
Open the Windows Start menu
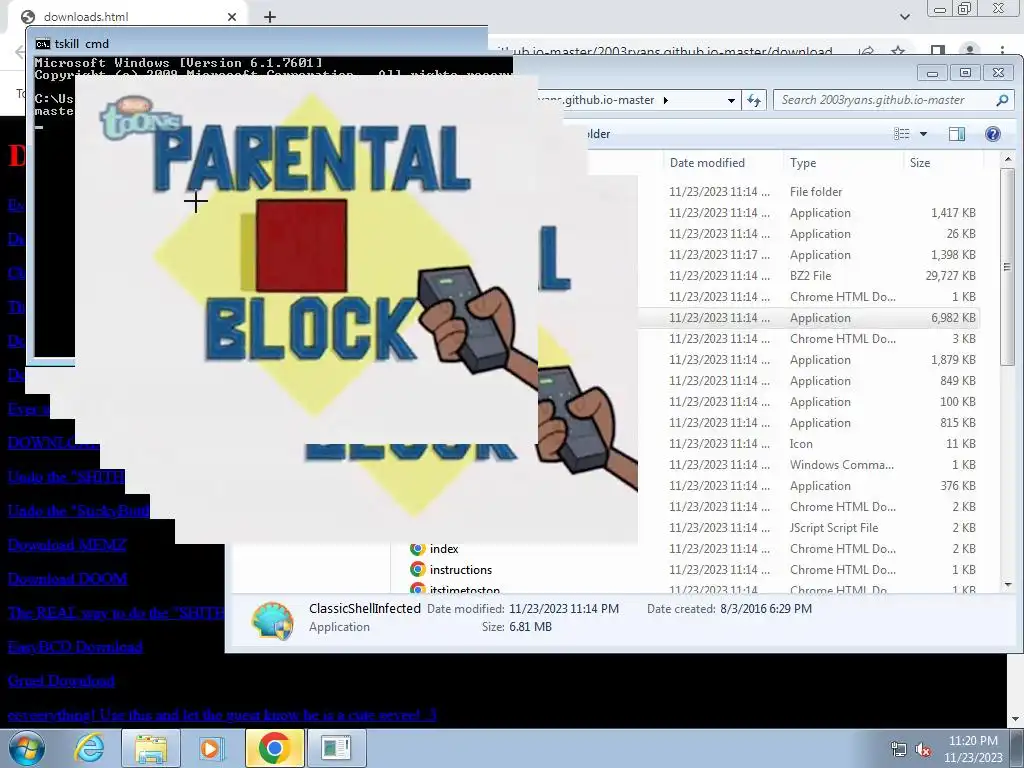[26, 748]
